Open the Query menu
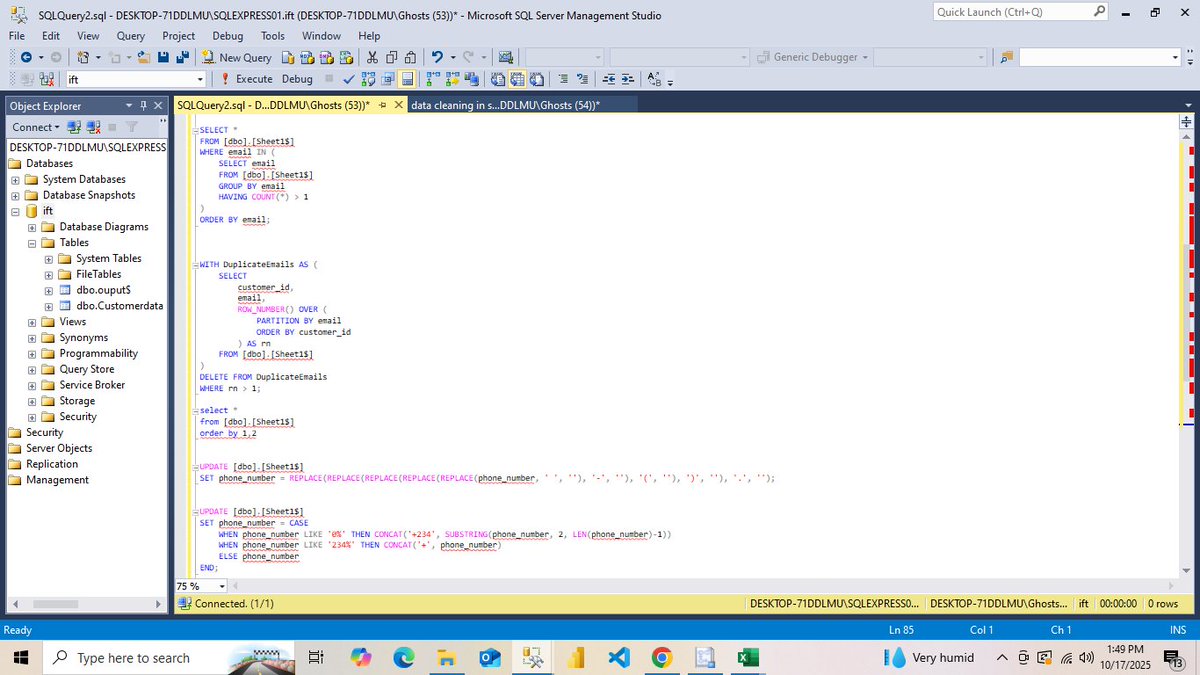Screen dimensions: 1200x675 pyautogui.click(x=130, y=35)
